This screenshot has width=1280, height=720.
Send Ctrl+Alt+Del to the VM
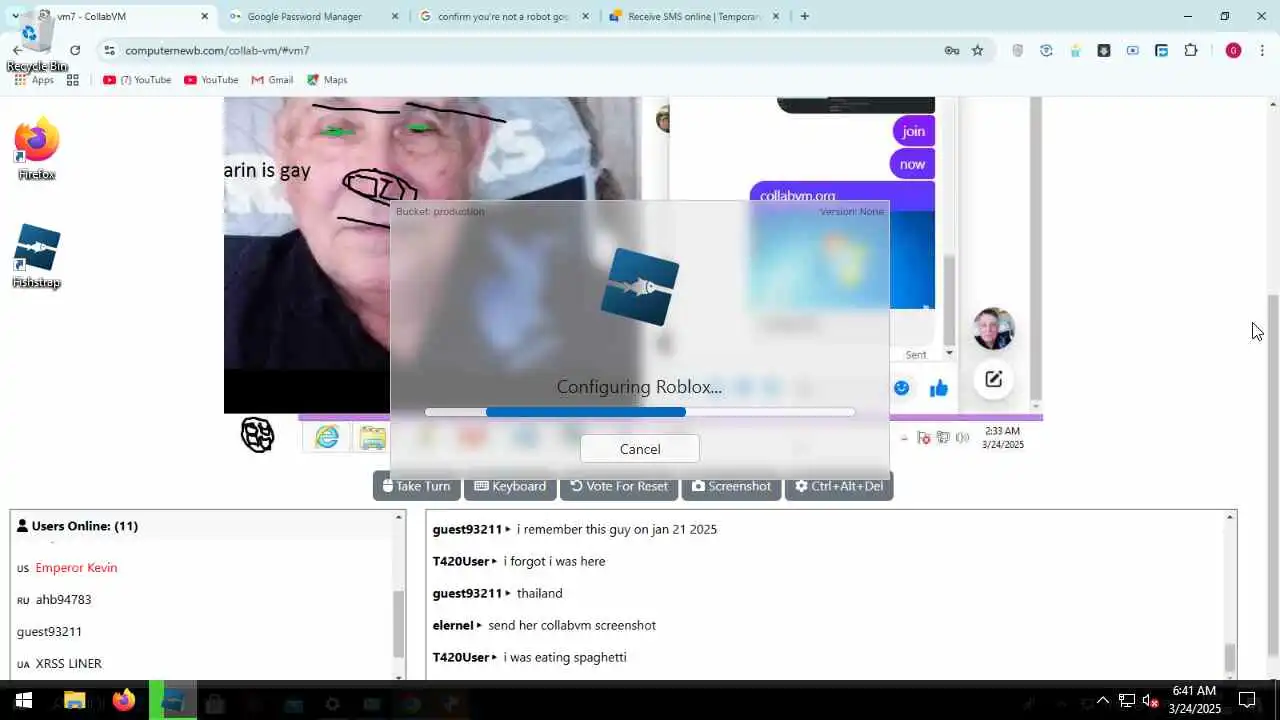tap(839, 486)
